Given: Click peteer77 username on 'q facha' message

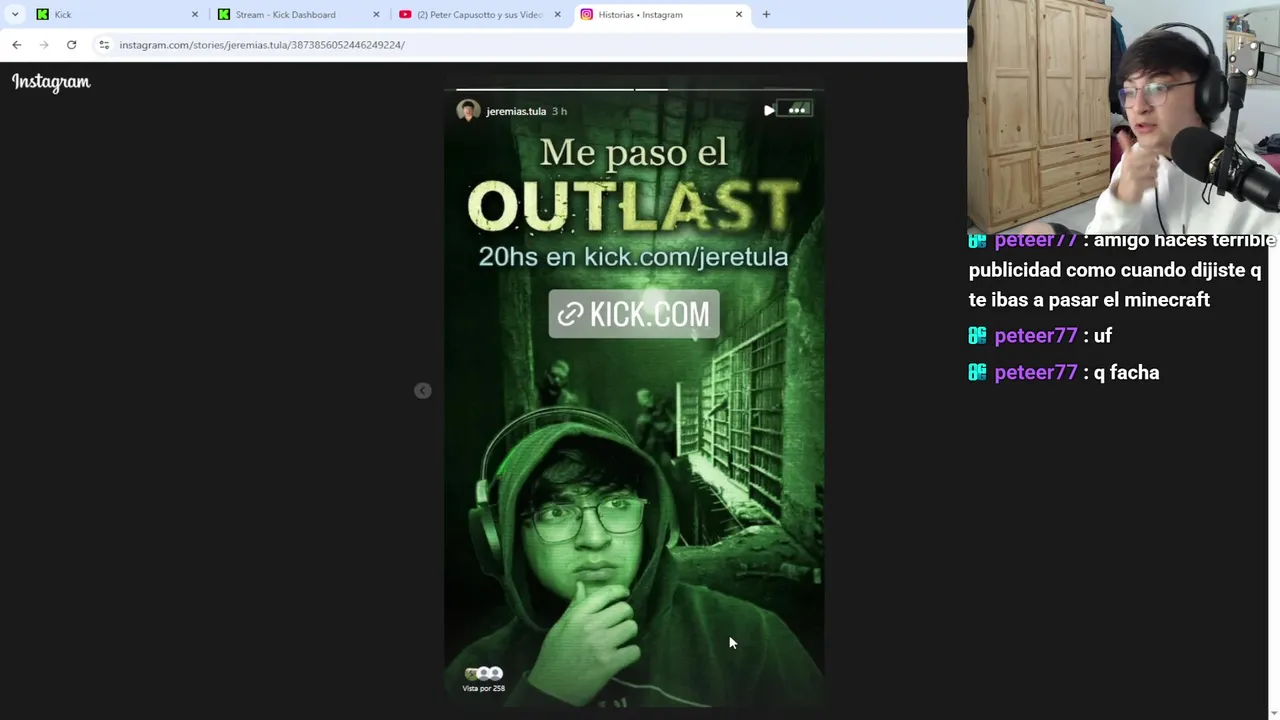Looking at the screenshot, I should (x=1036, y=372).
